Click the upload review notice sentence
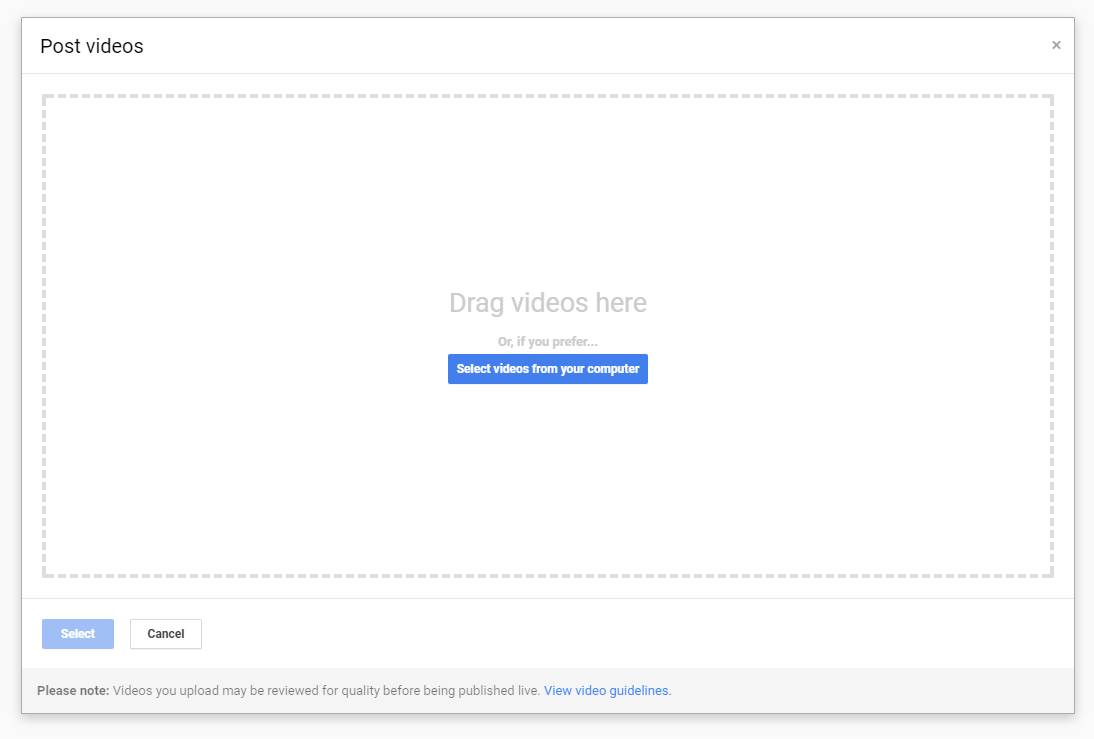Image resolution: width=1094 pixels, height=739 pixels. coord(326,690)
